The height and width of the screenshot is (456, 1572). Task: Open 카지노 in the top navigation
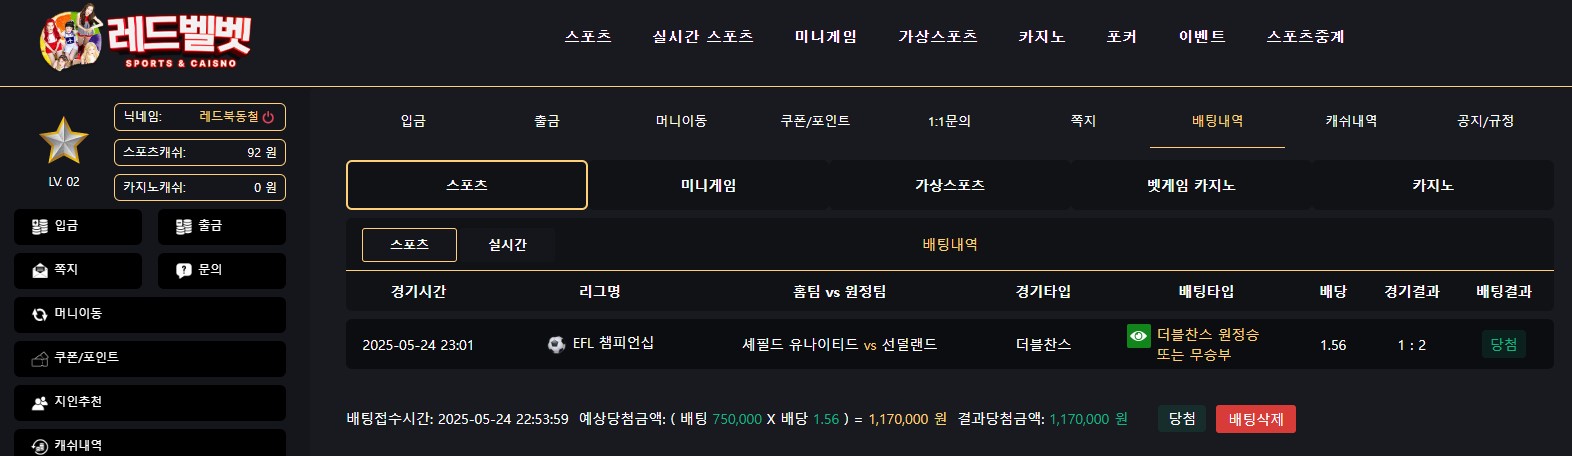(1042, 37)
